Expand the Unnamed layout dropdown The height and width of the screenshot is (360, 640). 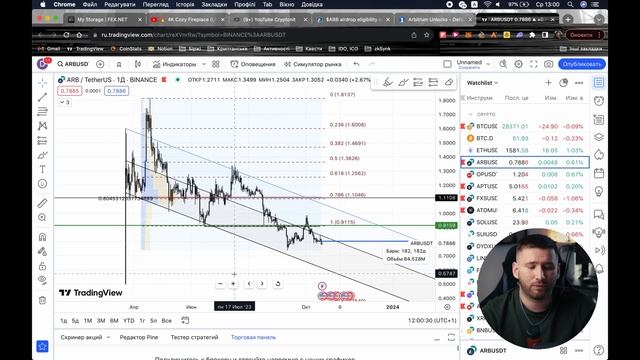pos(488,64)
